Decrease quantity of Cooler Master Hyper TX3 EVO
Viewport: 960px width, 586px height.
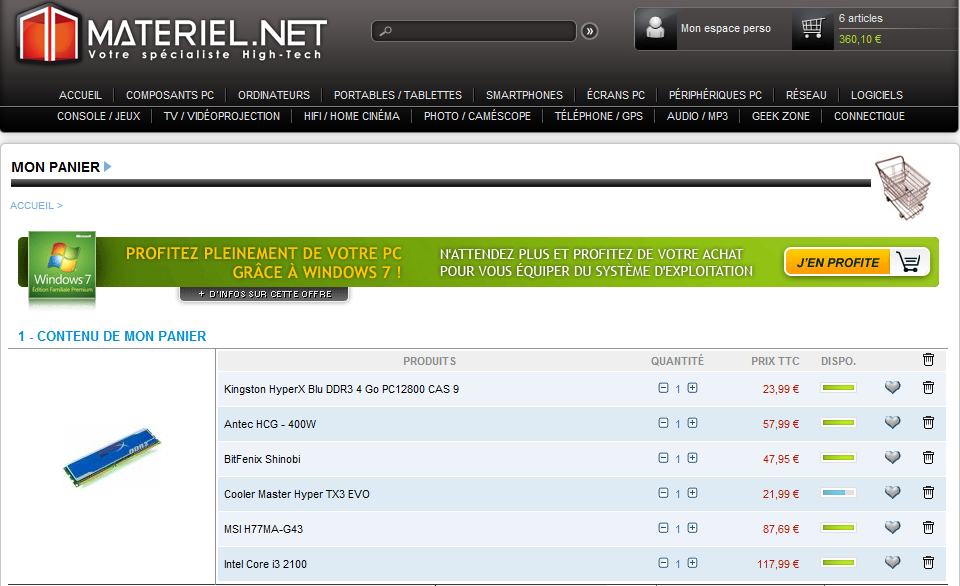(663, 493)
